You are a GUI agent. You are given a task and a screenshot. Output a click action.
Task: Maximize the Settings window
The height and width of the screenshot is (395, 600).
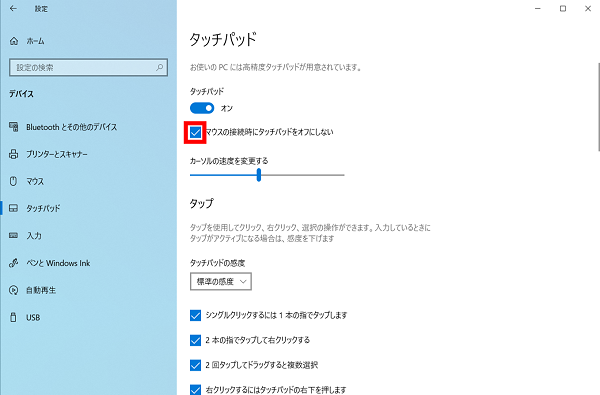click(x=563, y=8)
